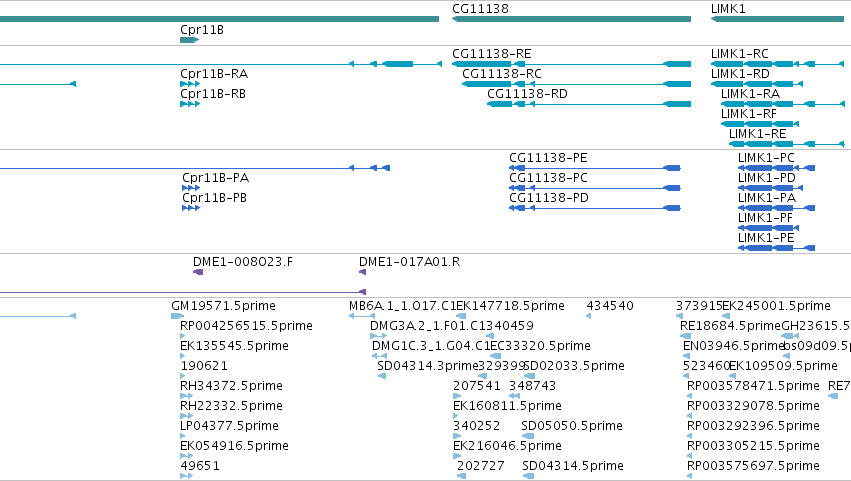Image resolution: width=851 pixels, height=481 pixels.
Task: Select the SD02033.5prime EST label
Action: (x=574, y=366)
